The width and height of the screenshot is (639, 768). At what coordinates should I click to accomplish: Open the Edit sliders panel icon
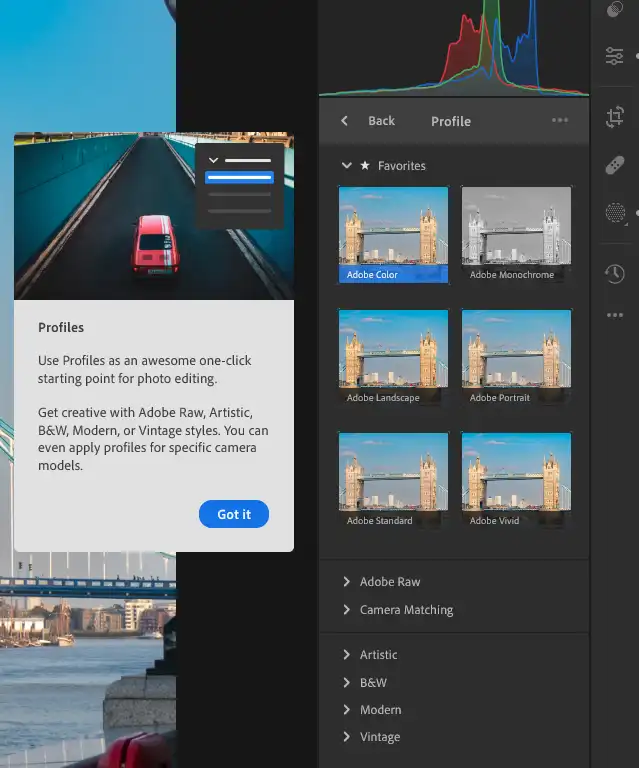click(614, 56)
